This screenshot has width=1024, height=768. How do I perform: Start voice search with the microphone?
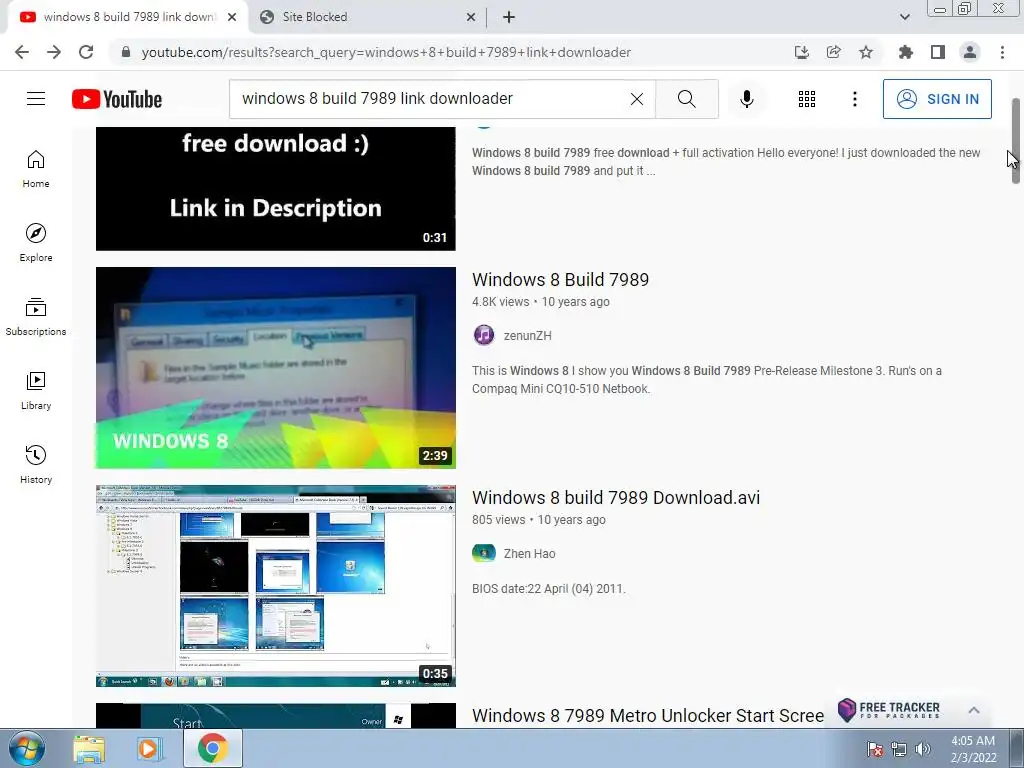point(746,99)
